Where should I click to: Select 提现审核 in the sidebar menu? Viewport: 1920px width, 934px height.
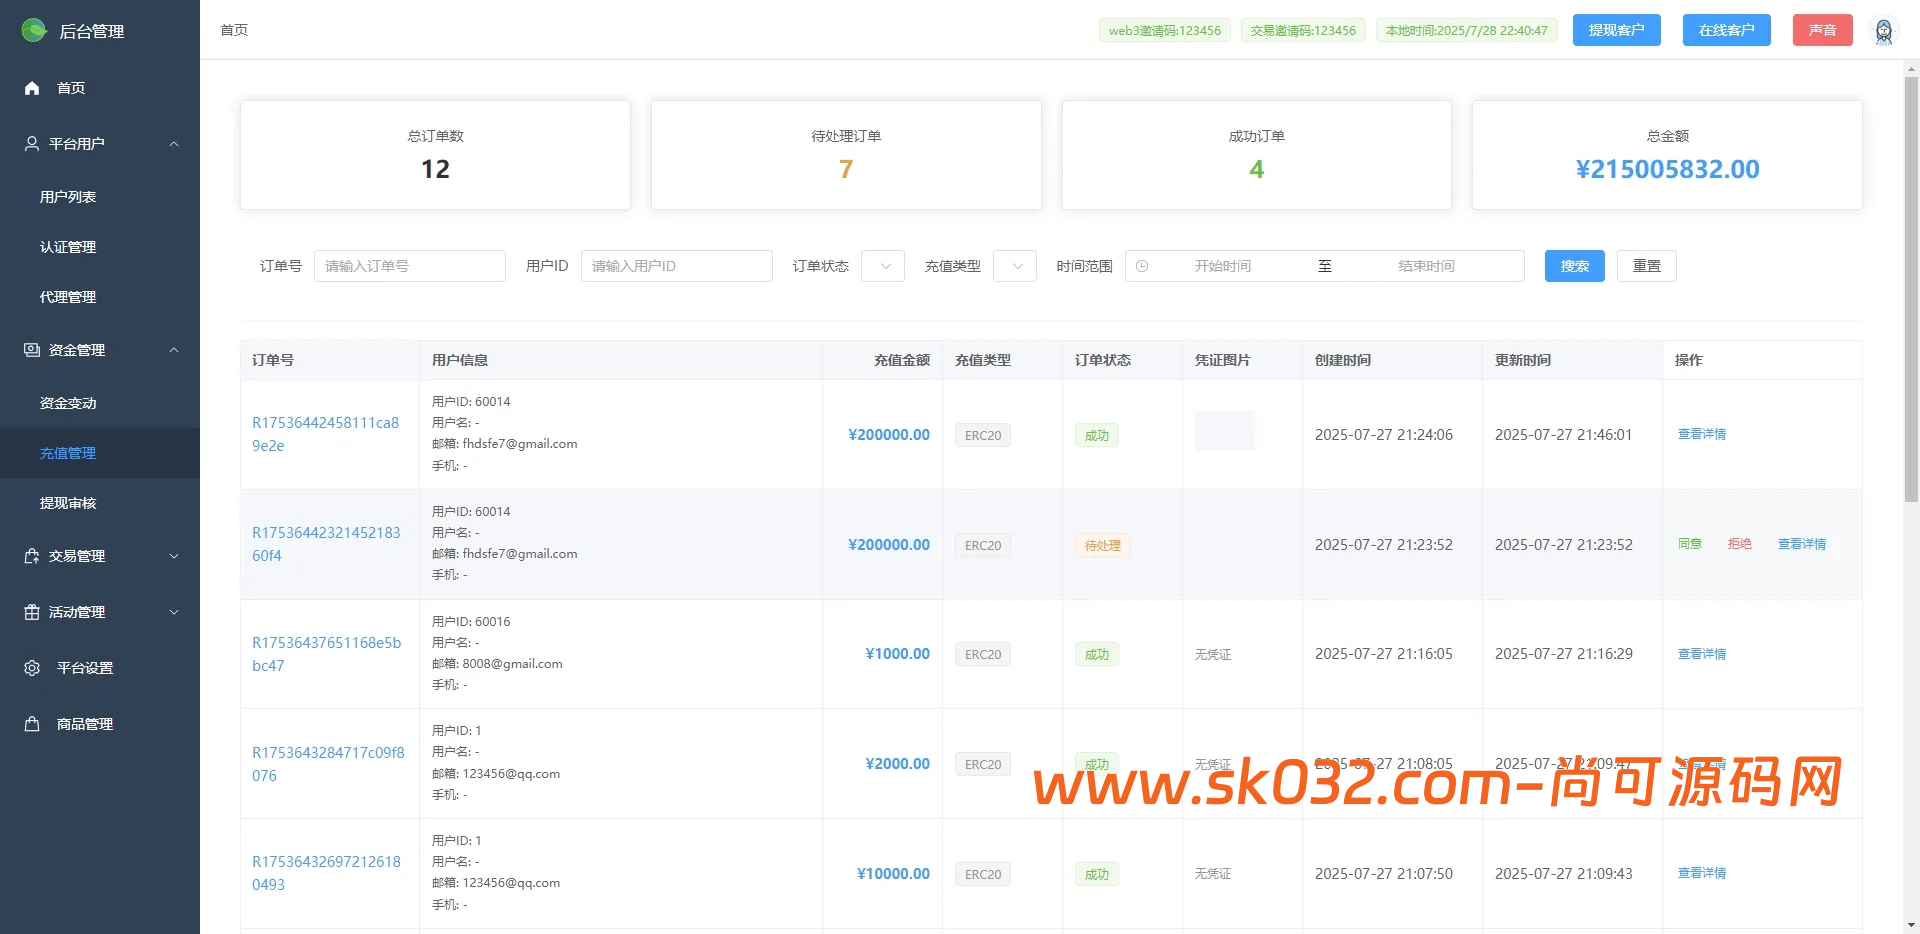coord(68,503)
